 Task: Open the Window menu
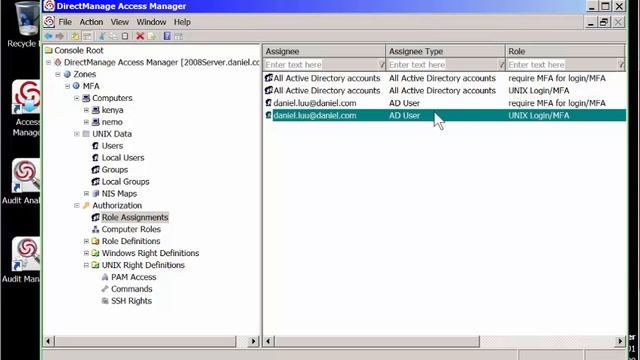click(x=151, y=22)
